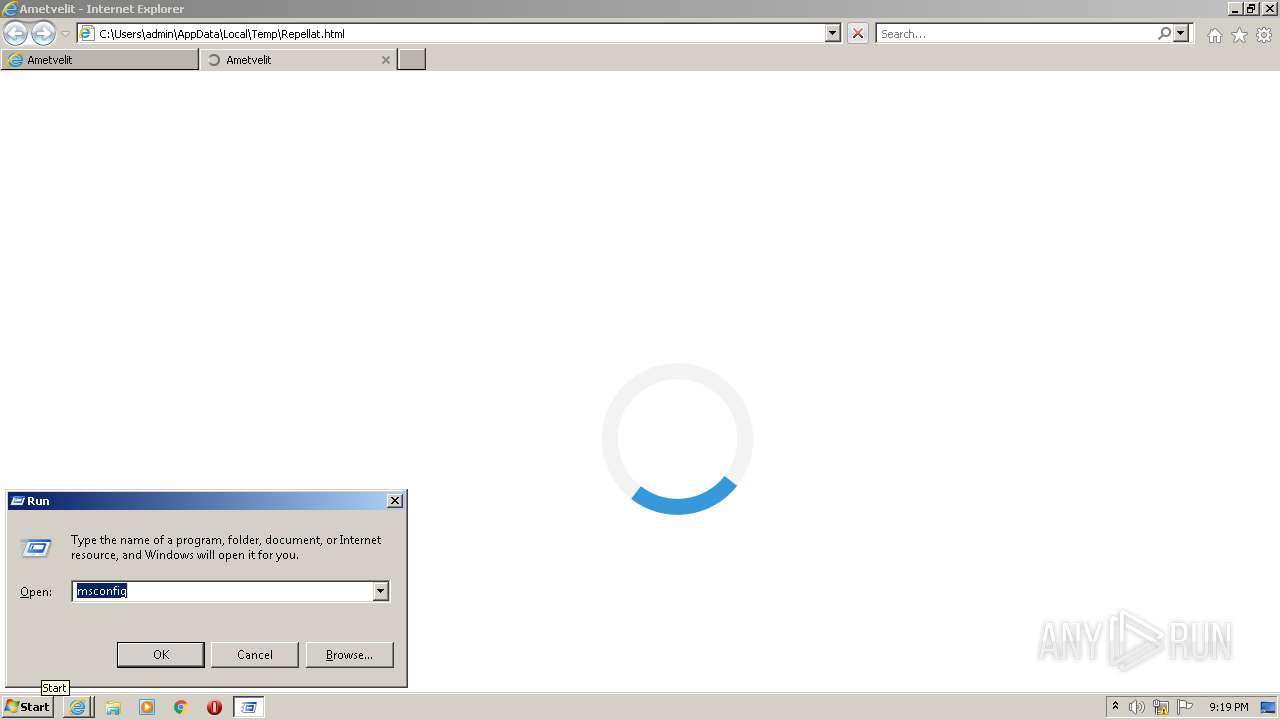The height and width of the screenshot is (720, 1280).
Task: Click the magnifier search icon
Action: click(1164, 33)
